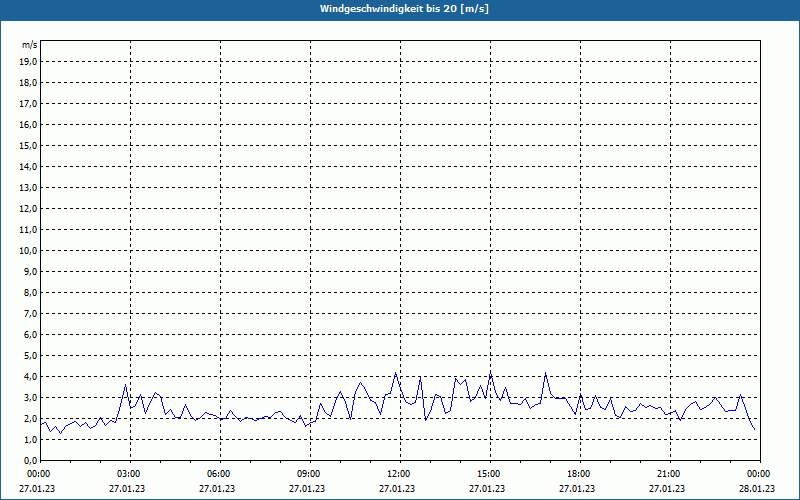
Task: Click the "00:00" label above date 28.01.23
Action: [x=760, y=474]
